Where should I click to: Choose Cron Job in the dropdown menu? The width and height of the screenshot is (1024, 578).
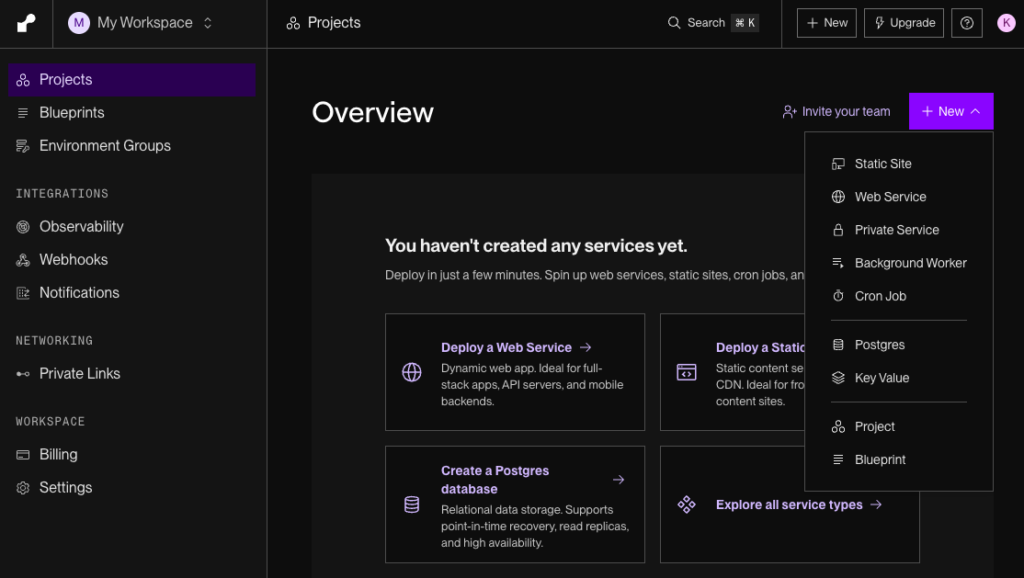880,296
